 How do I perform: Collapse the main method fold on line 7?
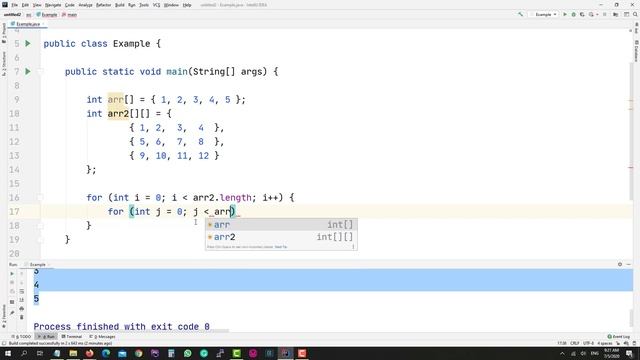click(x=40, y=71)
